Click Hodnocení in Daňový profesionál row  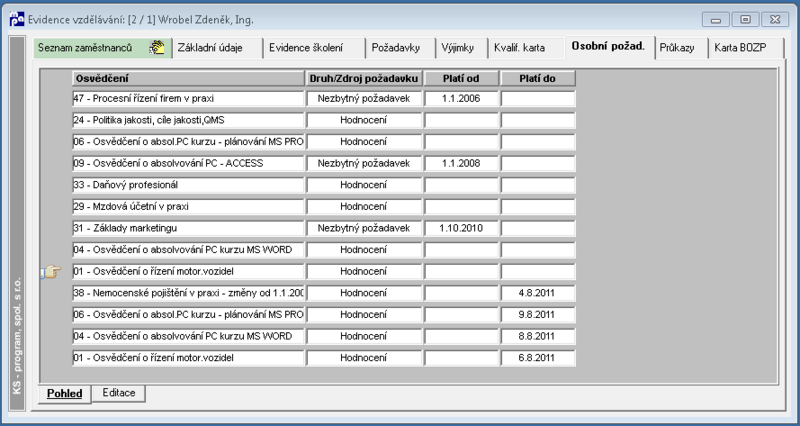(x=364, y=185)
